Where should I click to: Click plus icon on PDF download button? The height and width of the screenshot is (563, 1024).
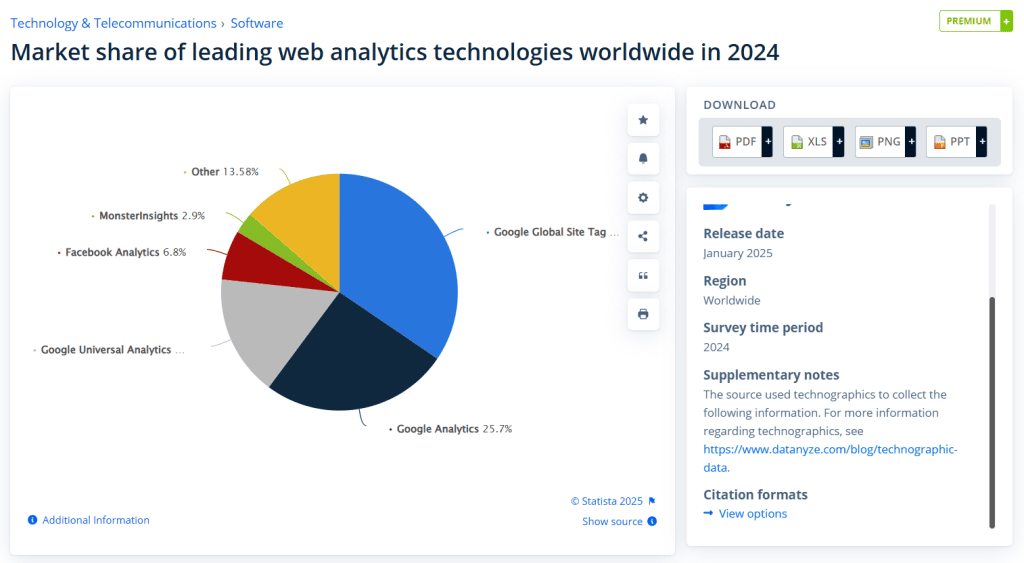(767, 142)
